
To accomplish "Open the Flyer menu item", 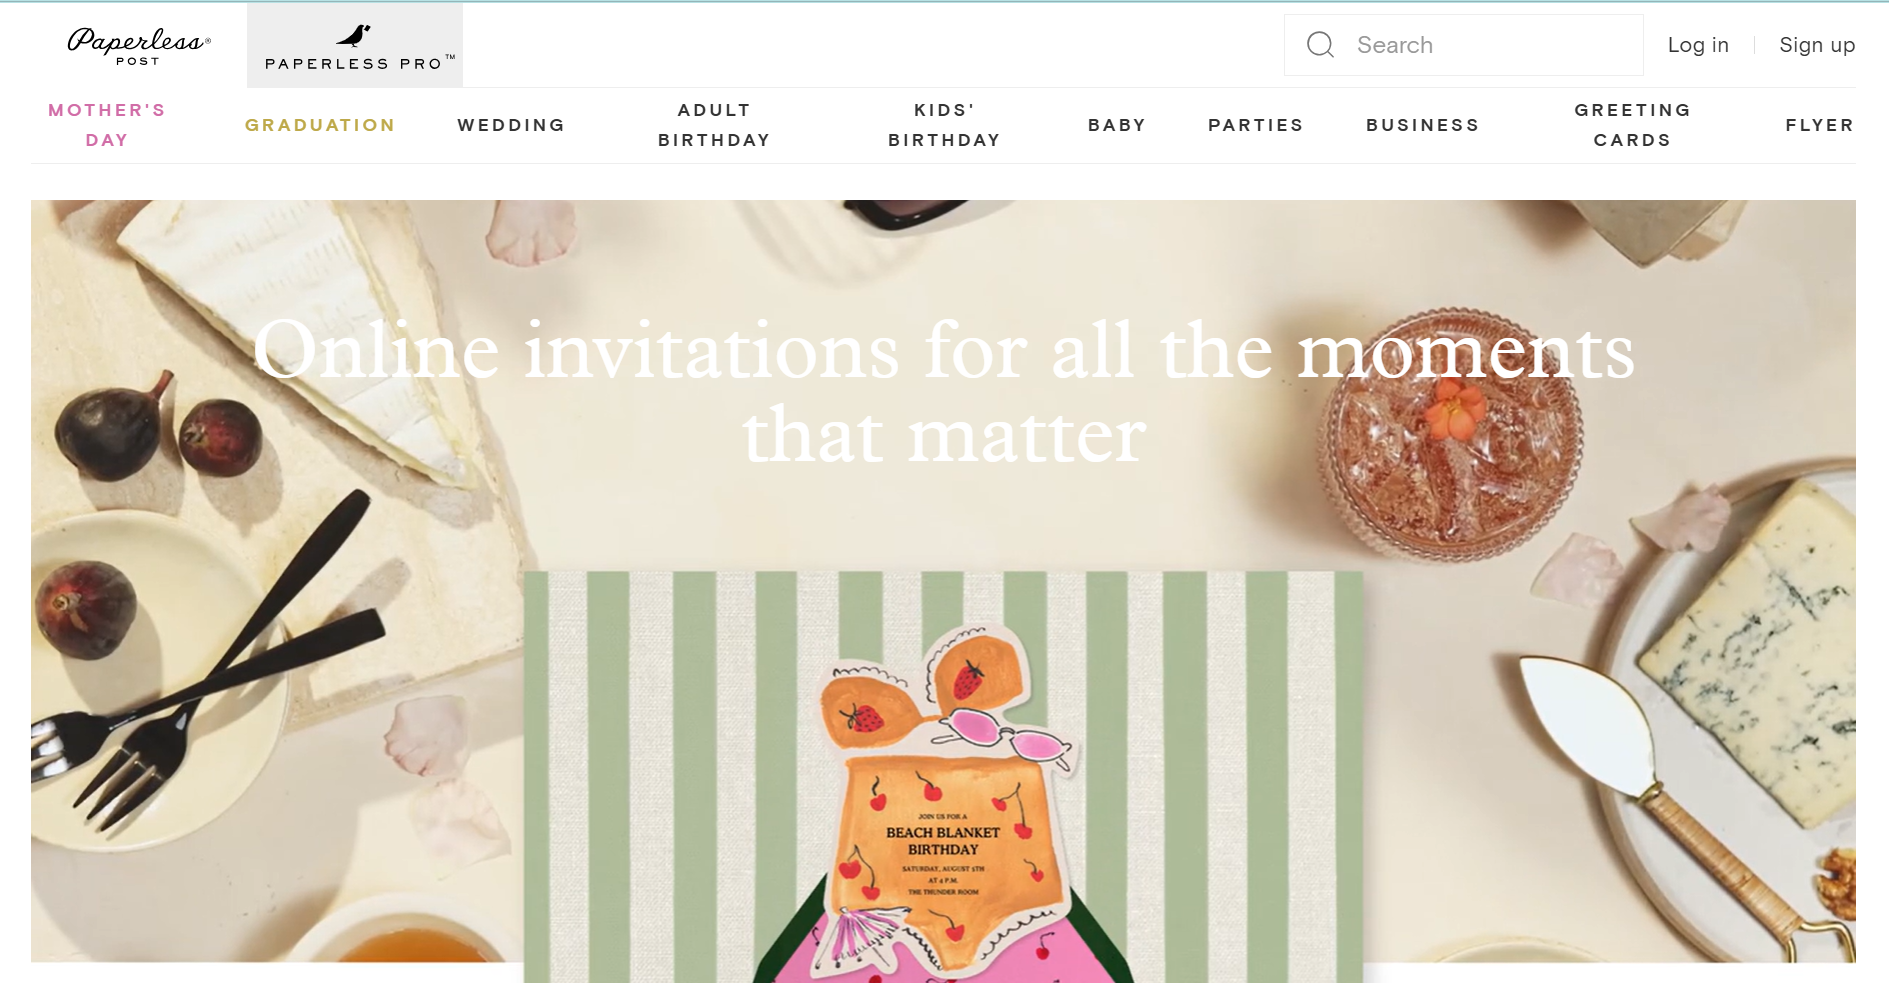I will click(x=1819, y=125).
